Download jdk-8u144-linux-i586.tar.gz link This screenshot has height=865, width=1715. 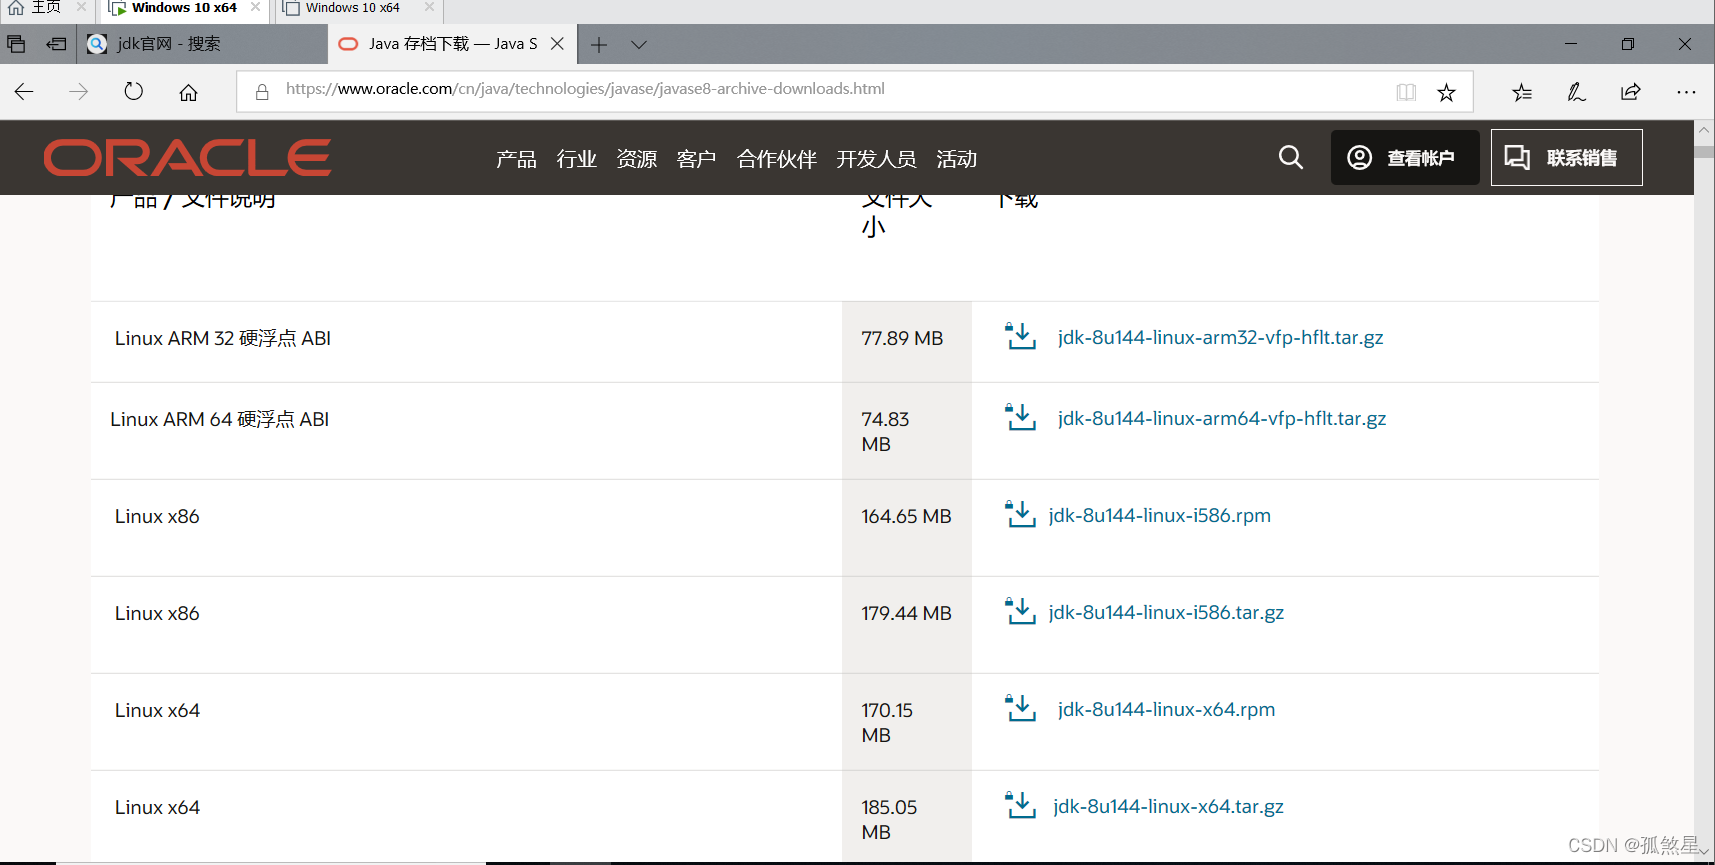[x=1166, y=612]
